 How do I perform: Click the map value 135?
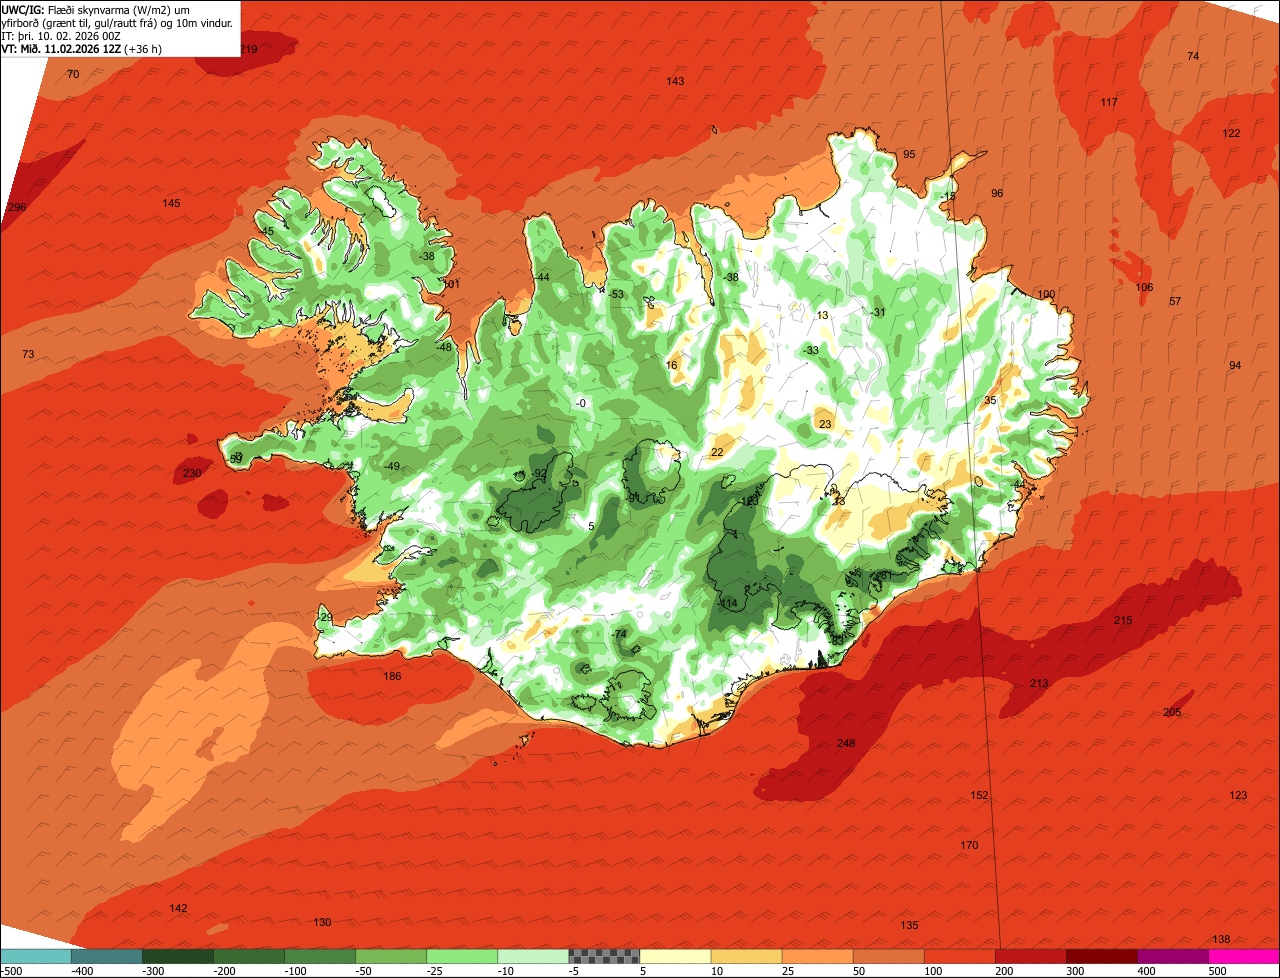[909, 925]
